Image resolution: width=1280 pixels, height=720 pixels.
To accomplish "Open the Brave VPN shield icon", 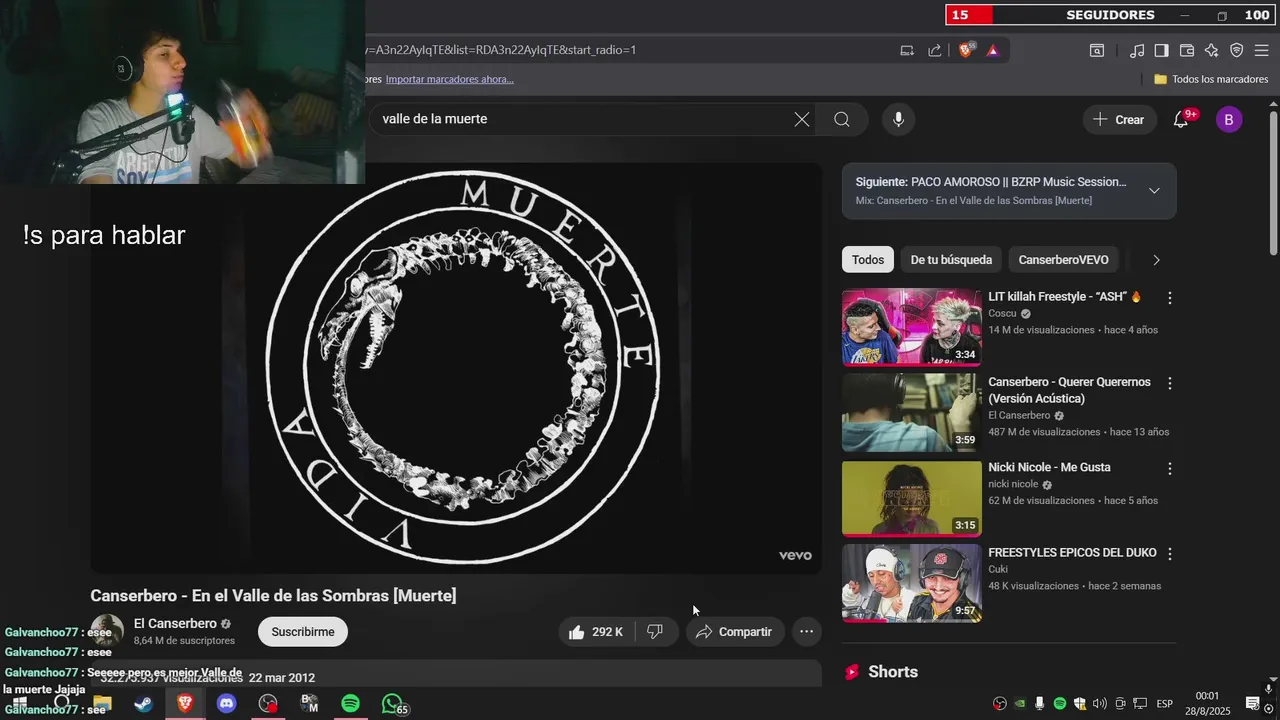I will (1236, 50).
